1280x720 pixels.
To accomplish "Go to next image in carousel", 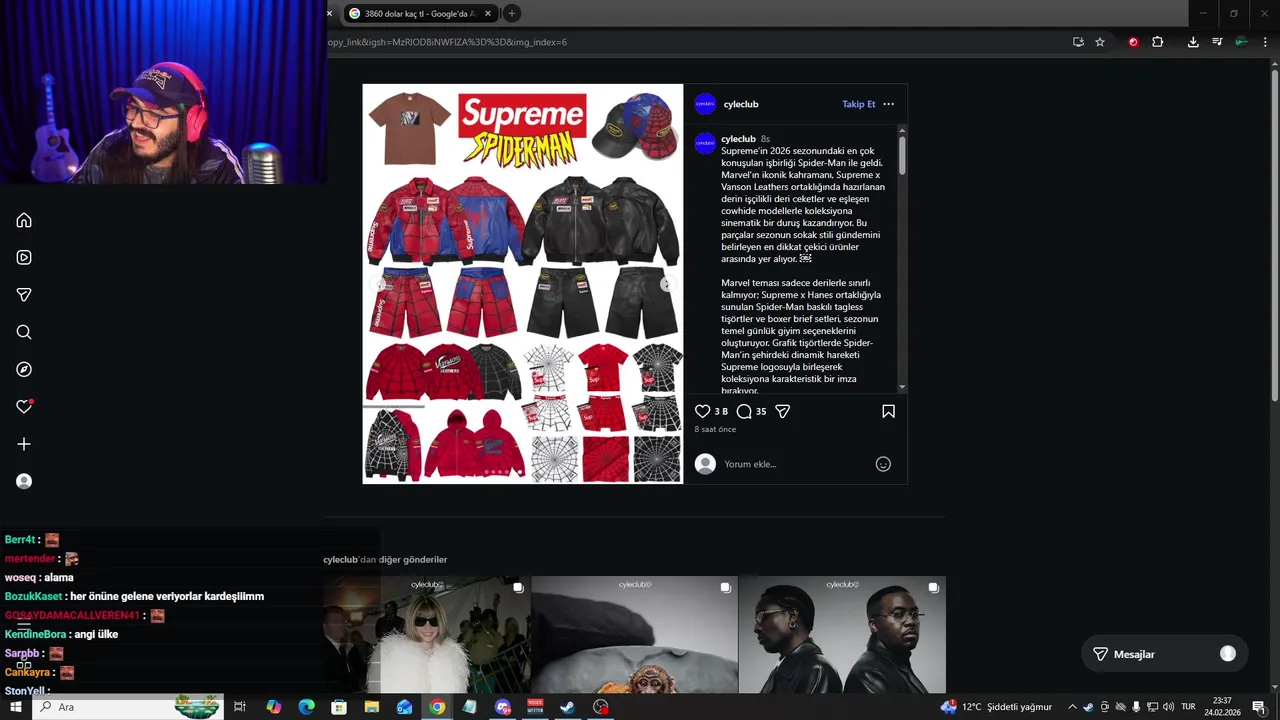I will (x=667, y=284).
